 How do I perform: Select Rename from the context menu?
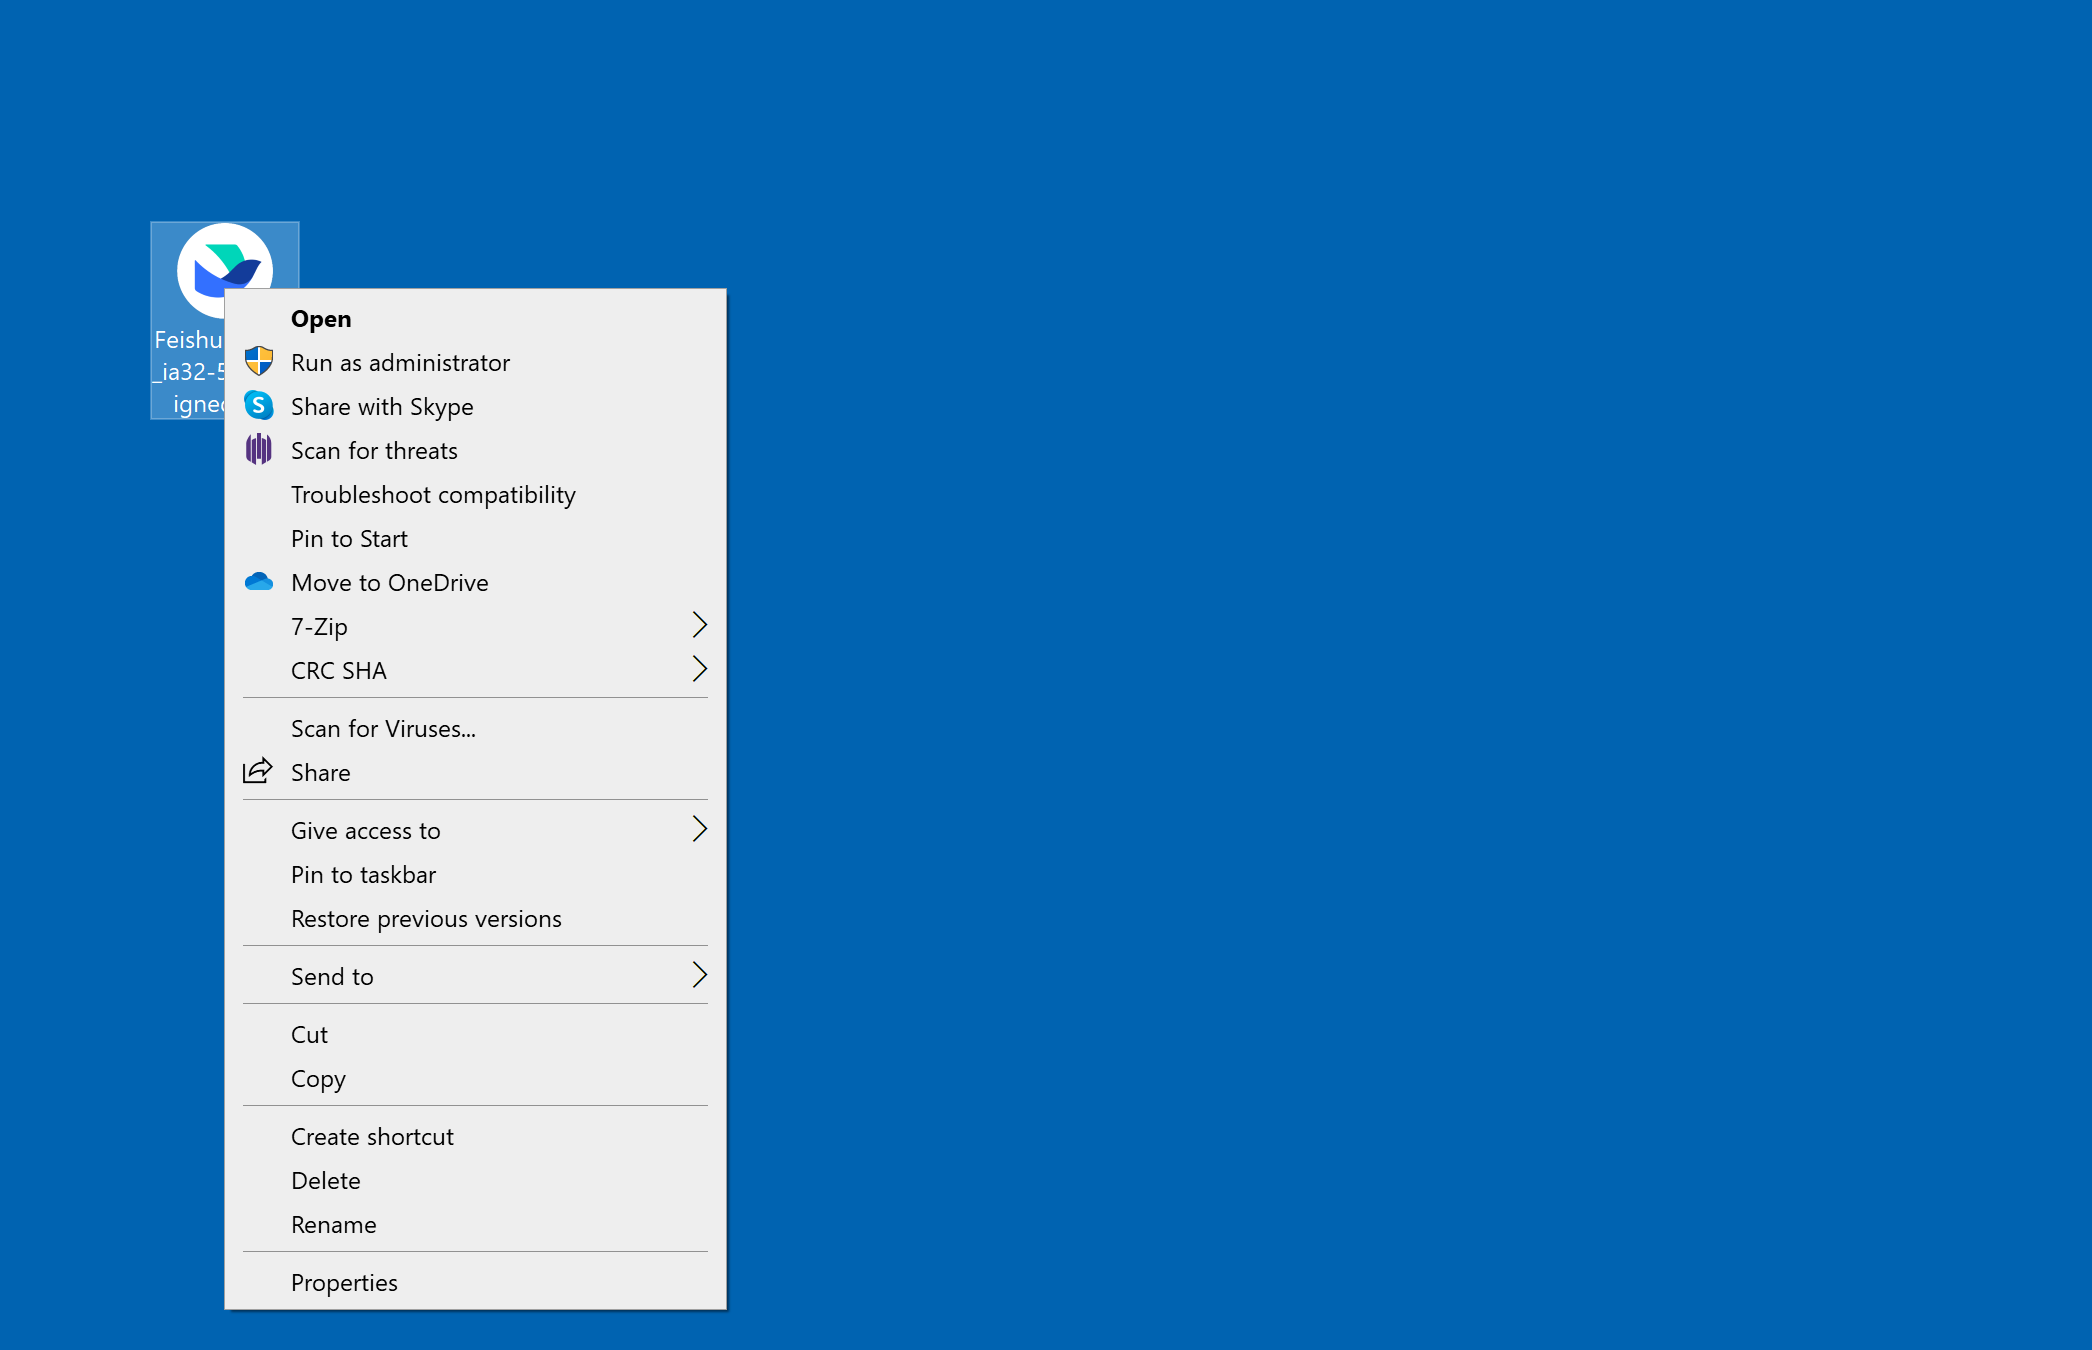tap(333, 1225)
